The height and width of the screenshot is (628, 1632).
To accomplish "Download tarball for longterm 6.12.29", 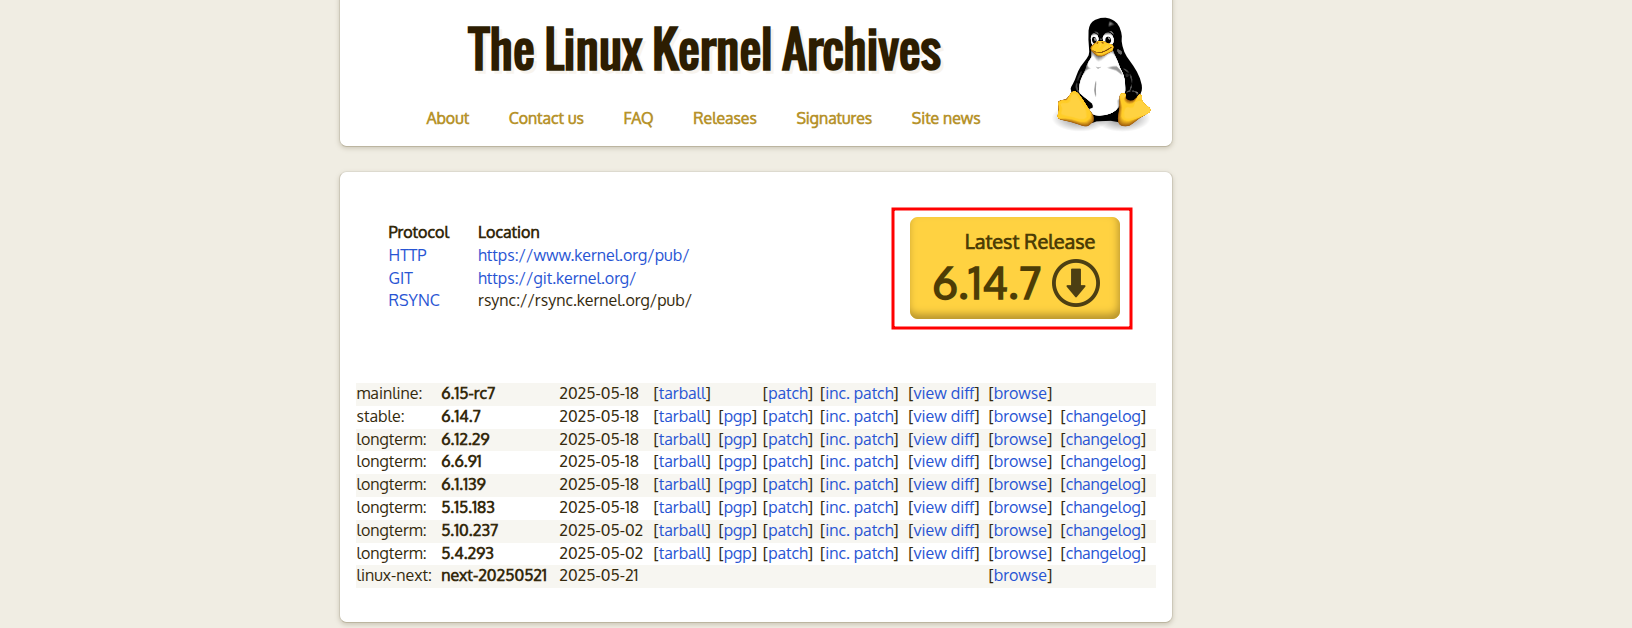I will (683, 439).
